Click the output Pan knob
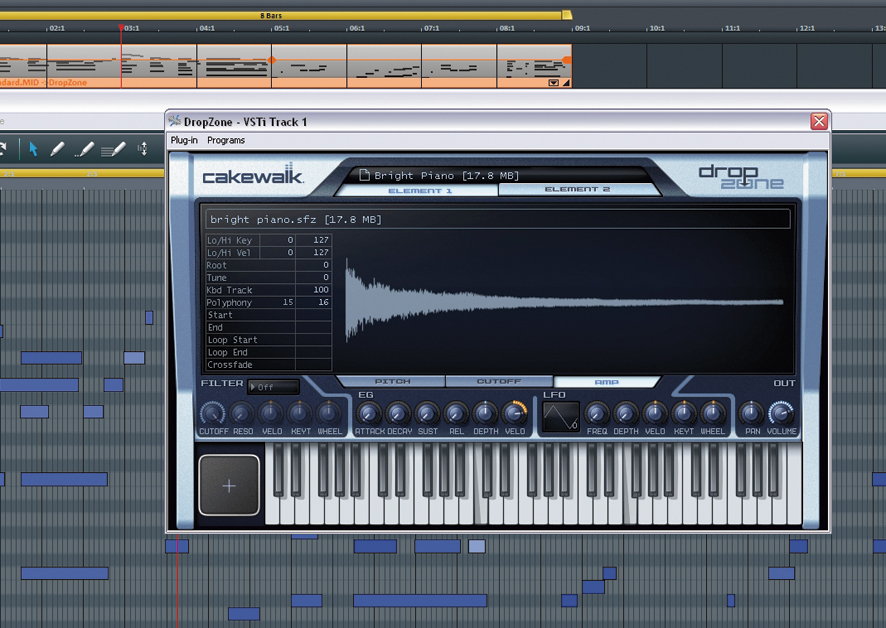Viewport: 886px width, 628px height. point(751,414)
